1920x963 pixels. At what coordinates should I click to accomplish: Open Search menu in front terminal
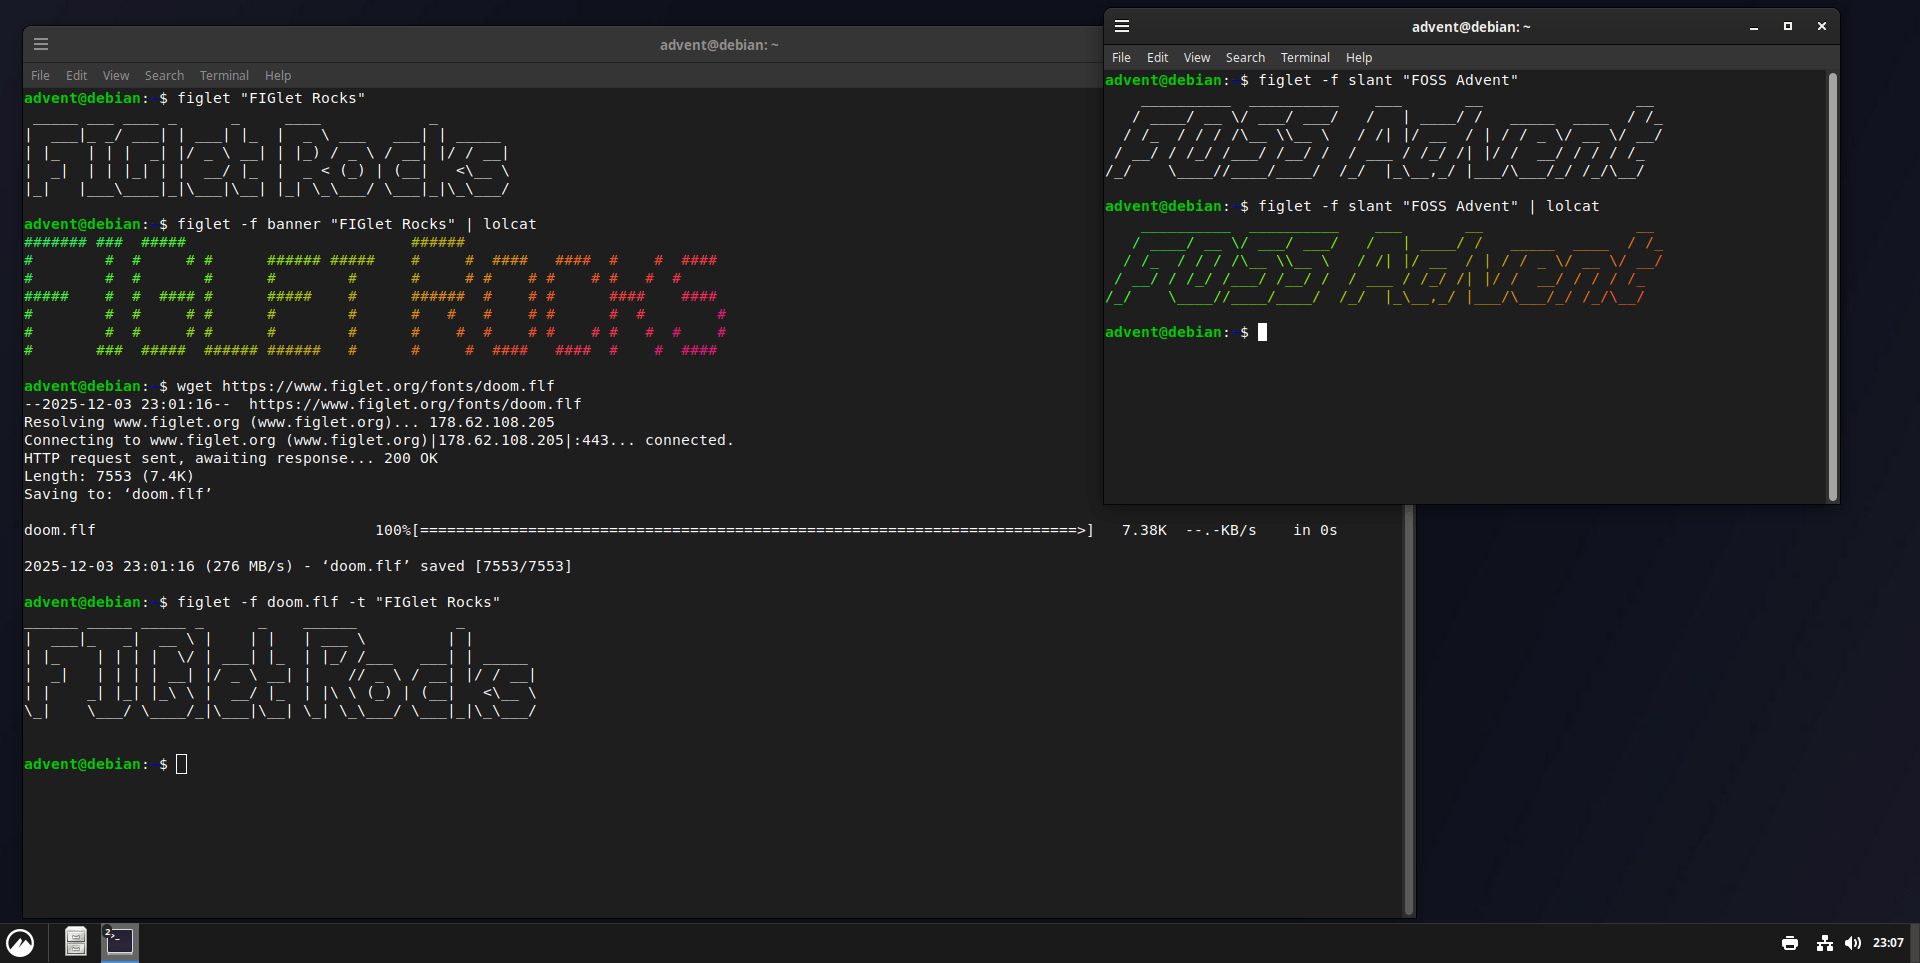pyautogui.click(x=1245, y=58)
